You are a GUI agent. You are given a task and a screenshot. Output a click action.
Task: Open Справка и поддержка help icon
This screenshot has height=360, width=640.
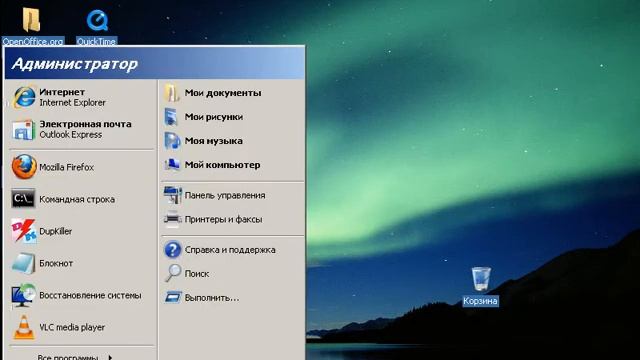click(x=173, y=249)
